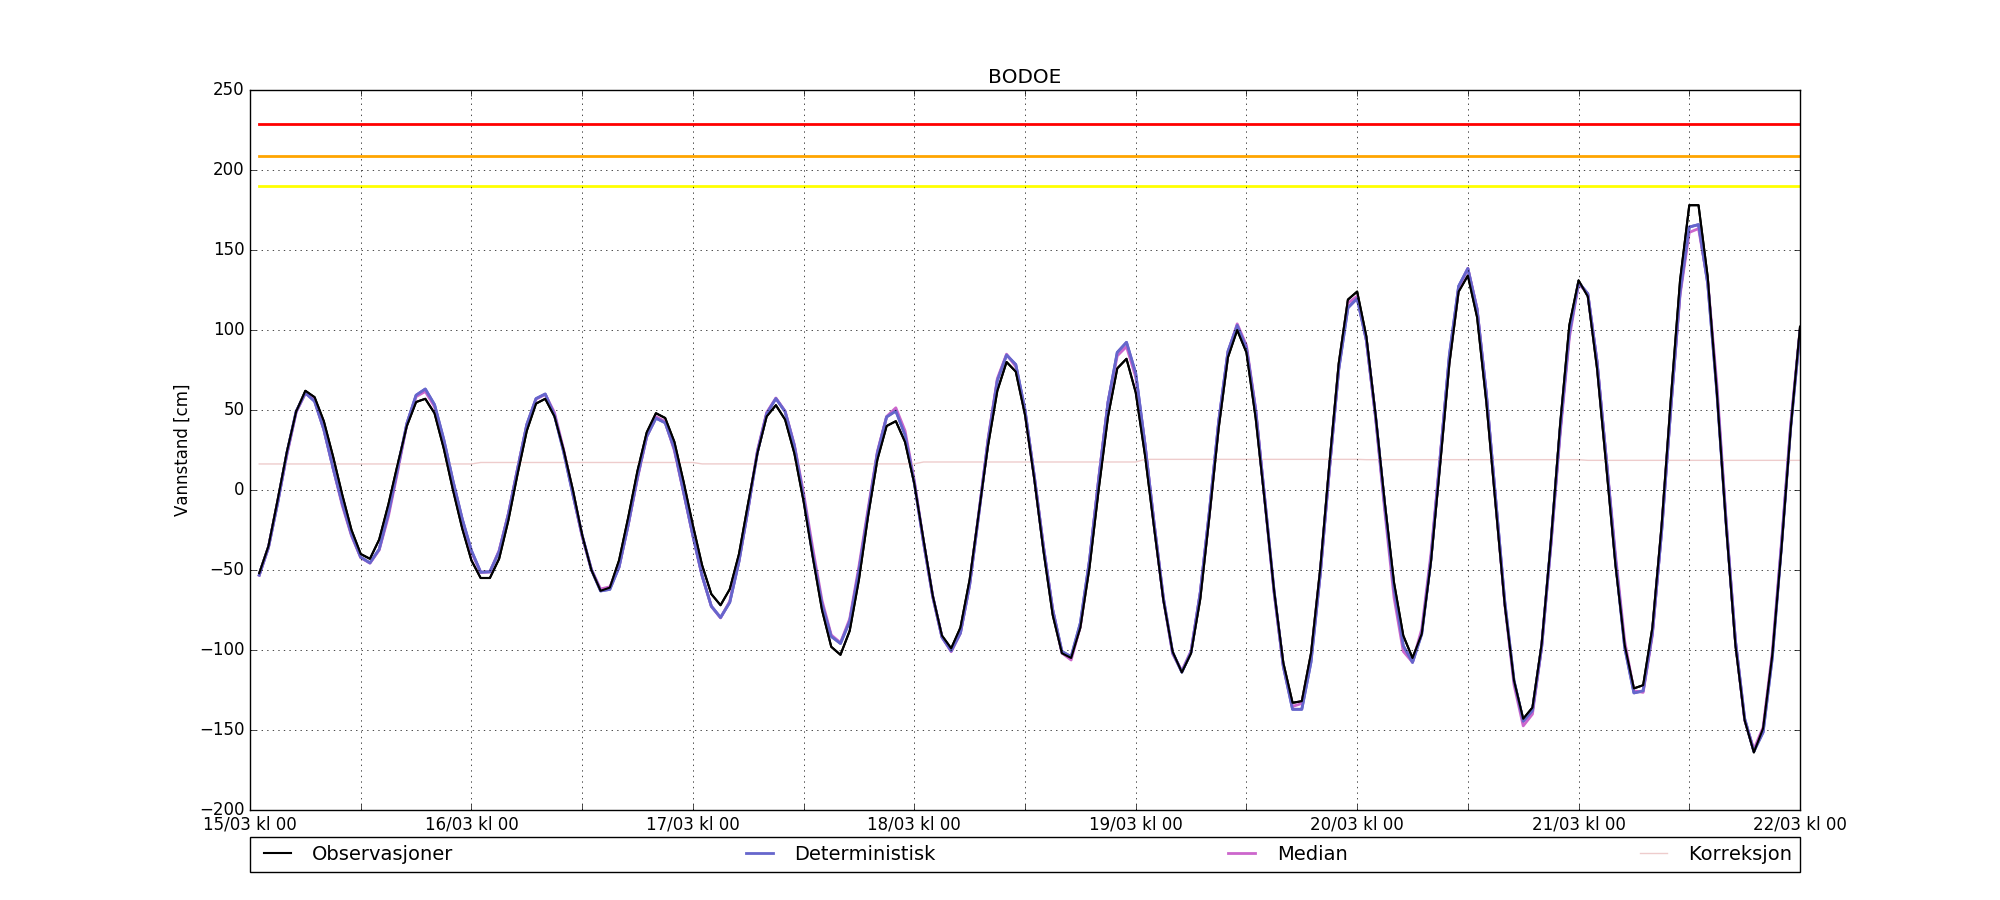Click the 250 y-axis tick label
The width and height of the screenshot is (2000, 900).
point(227,90)
